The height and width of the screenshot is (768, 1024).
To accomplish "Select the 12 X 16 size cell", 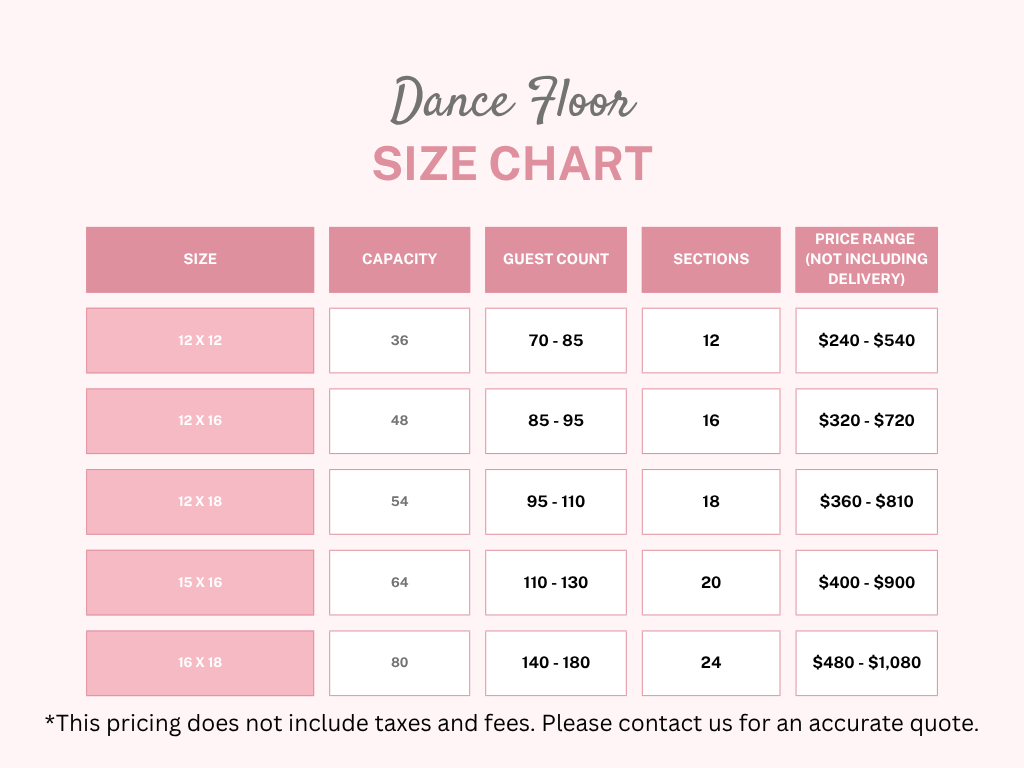I will click(x=200, y=421).
